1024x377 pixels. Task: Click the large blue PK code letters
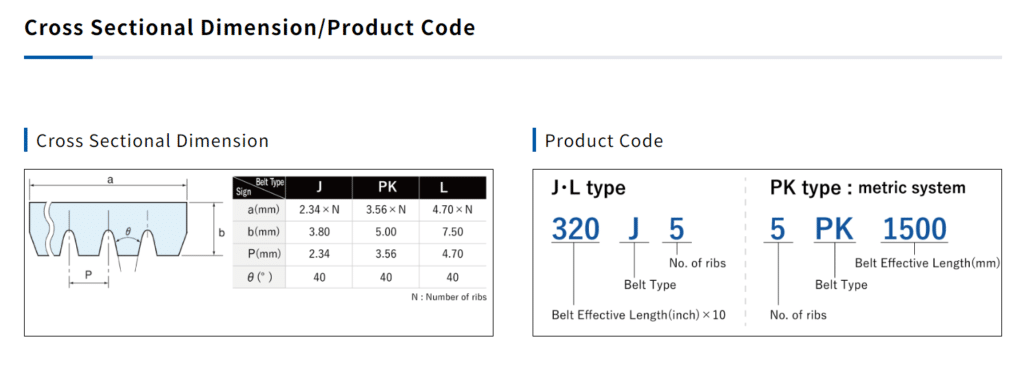pos(835,228)
